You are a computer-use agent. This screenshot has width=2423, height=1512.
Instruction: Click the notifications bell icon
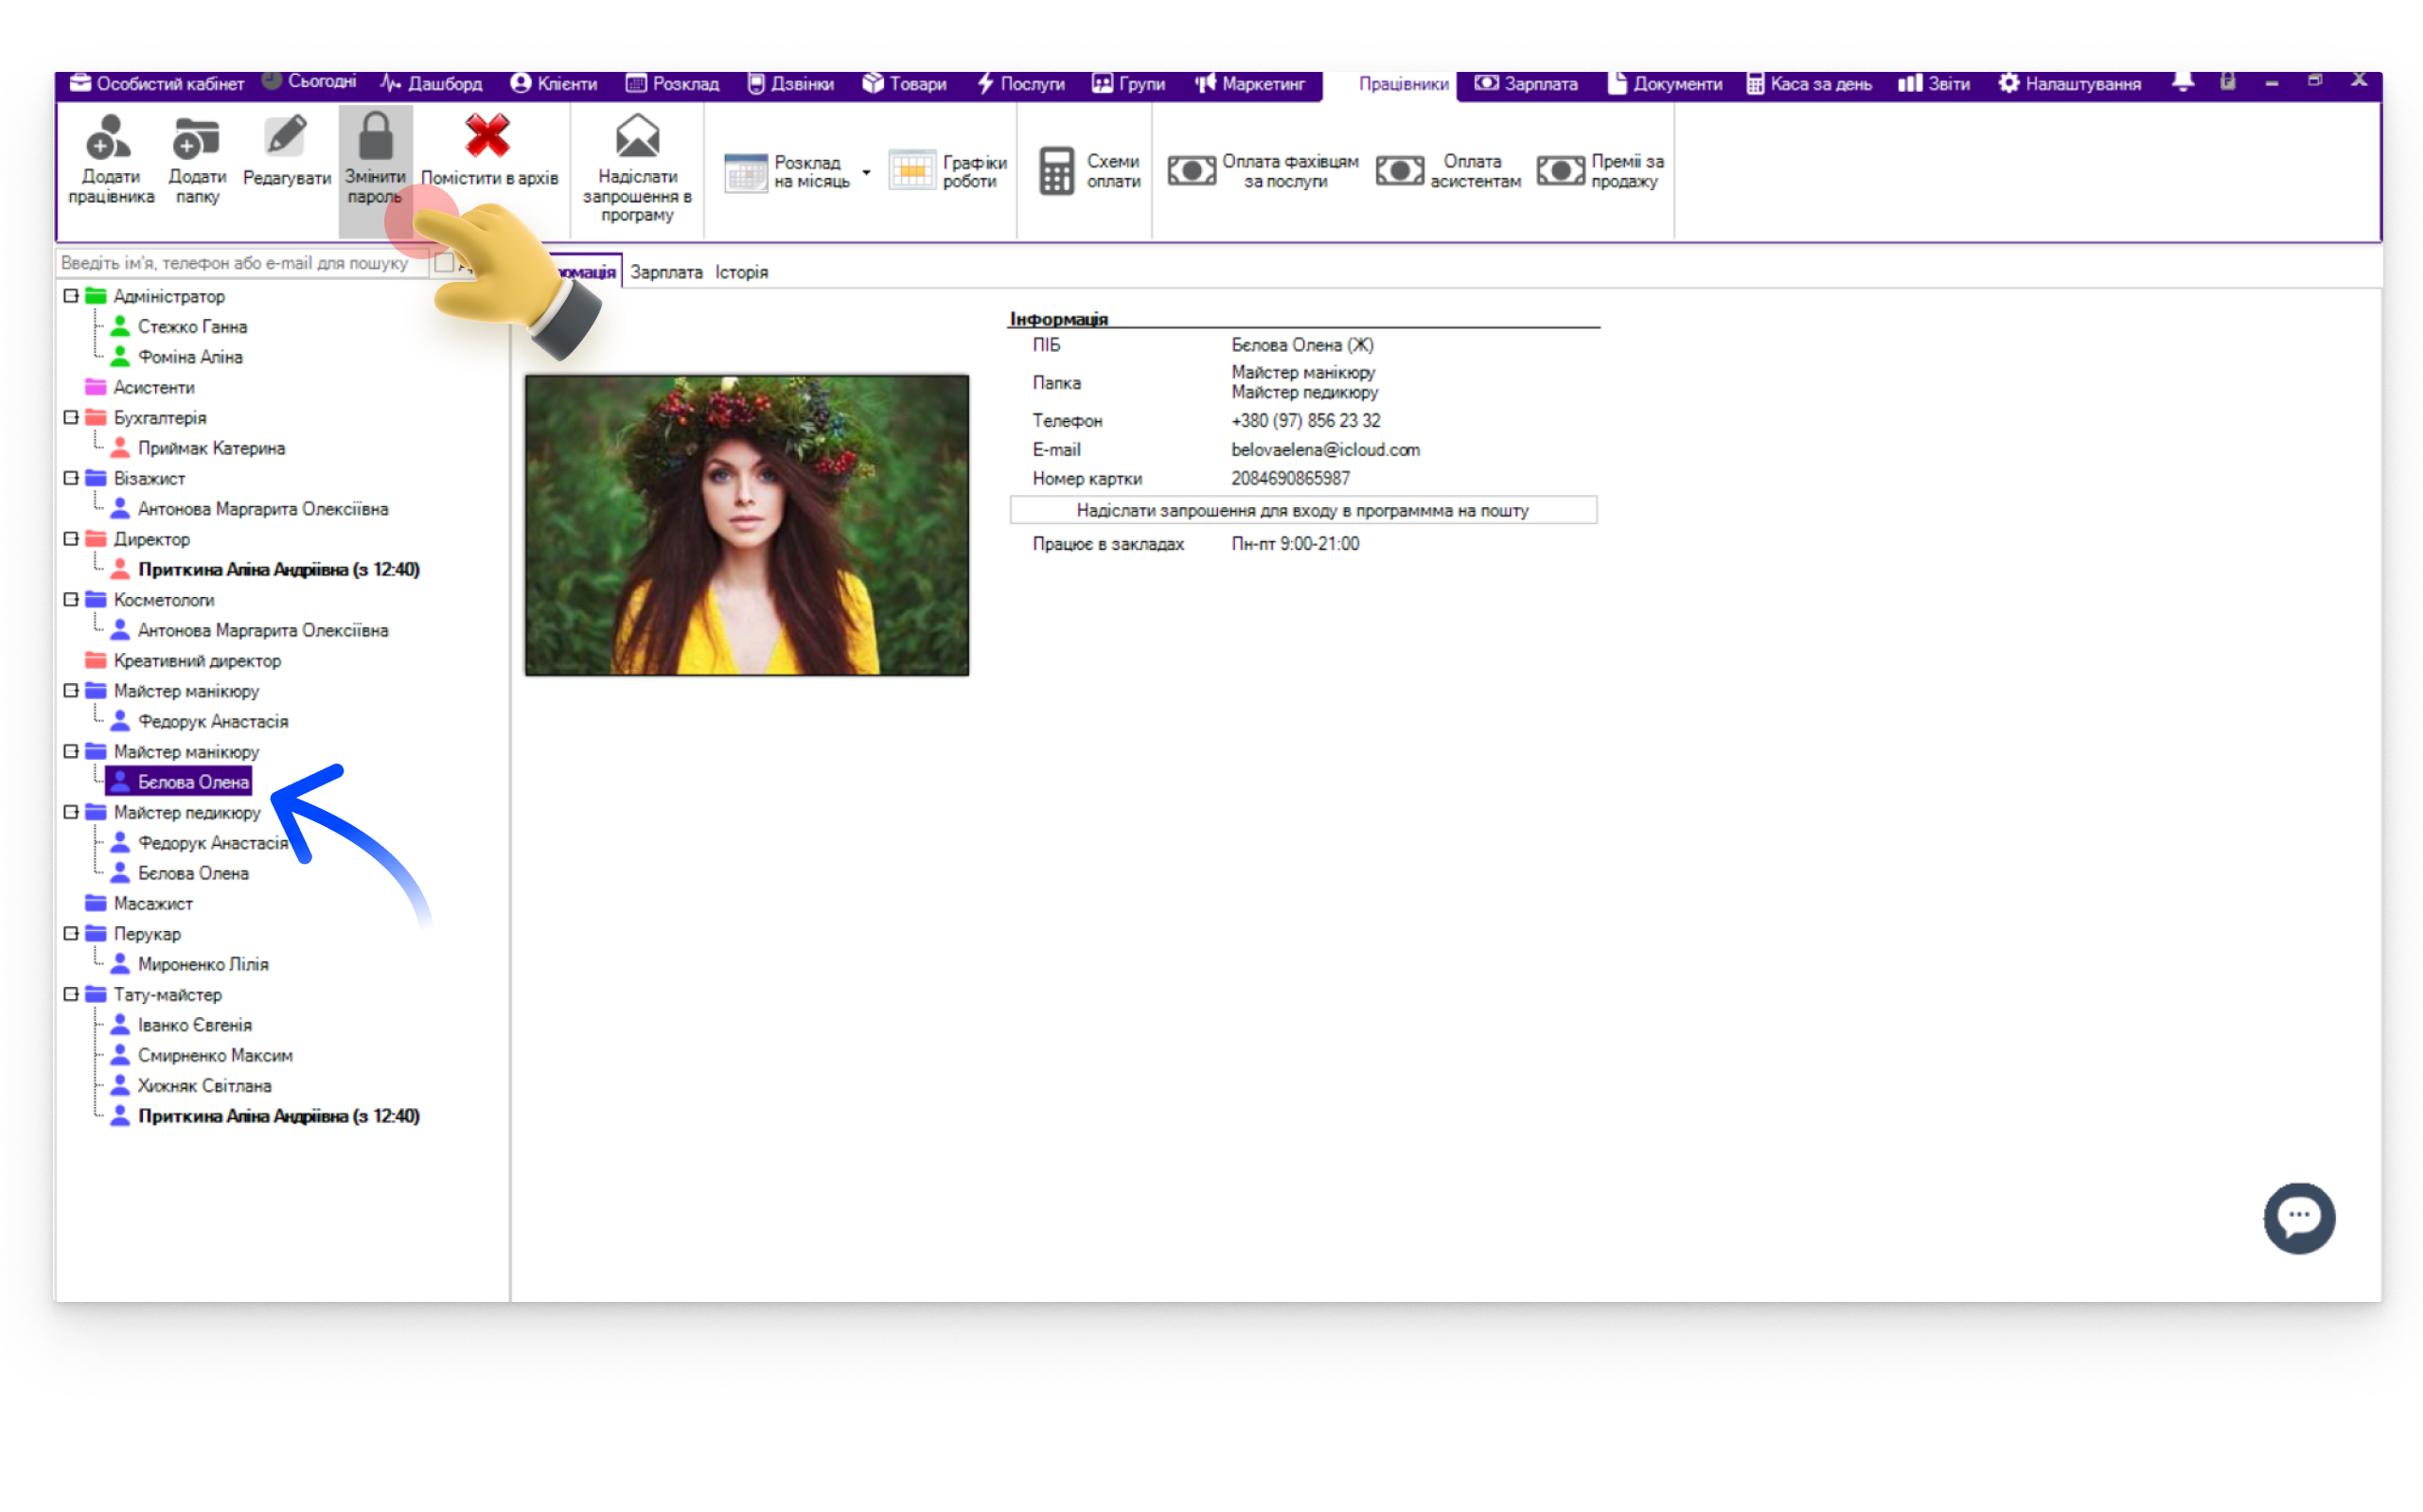(2183, 82)
